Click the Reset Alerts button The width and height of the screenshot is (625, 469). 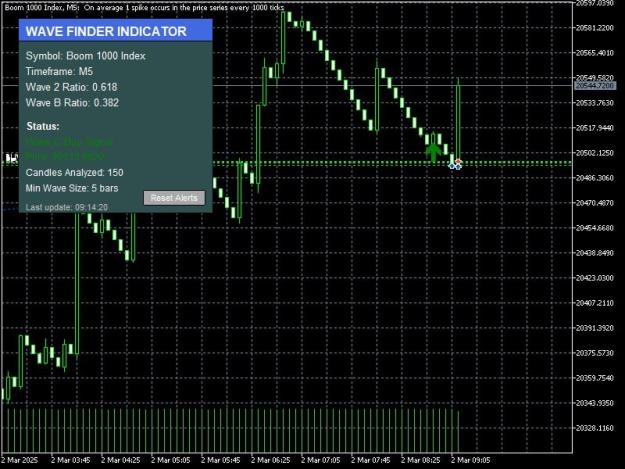pyautogui.click(x=174, y=198)
